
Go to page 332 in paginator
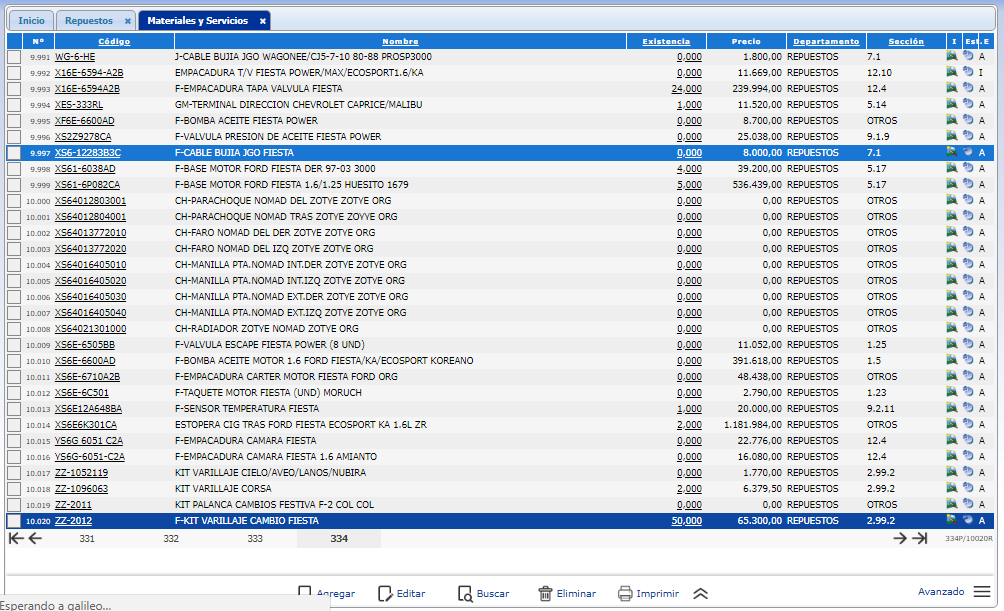tap(171, 539)
